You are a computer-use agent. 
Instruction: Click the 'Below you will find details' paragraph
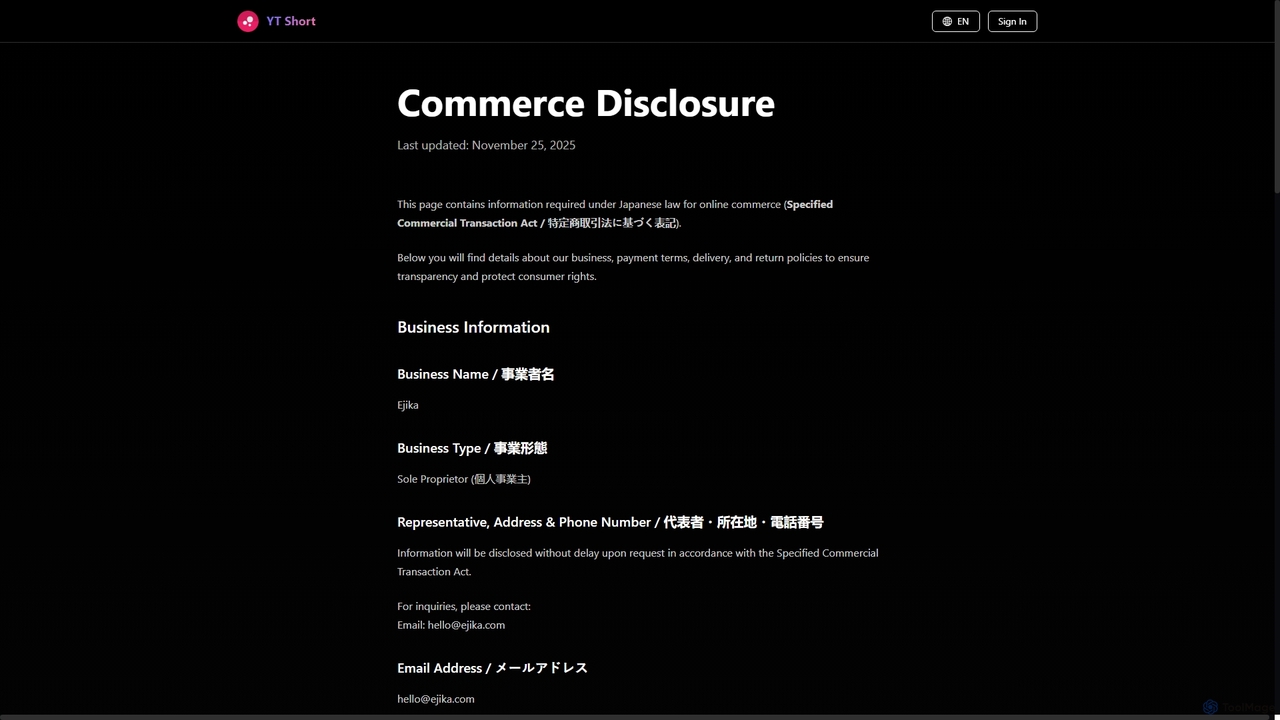tap(633, 267)
